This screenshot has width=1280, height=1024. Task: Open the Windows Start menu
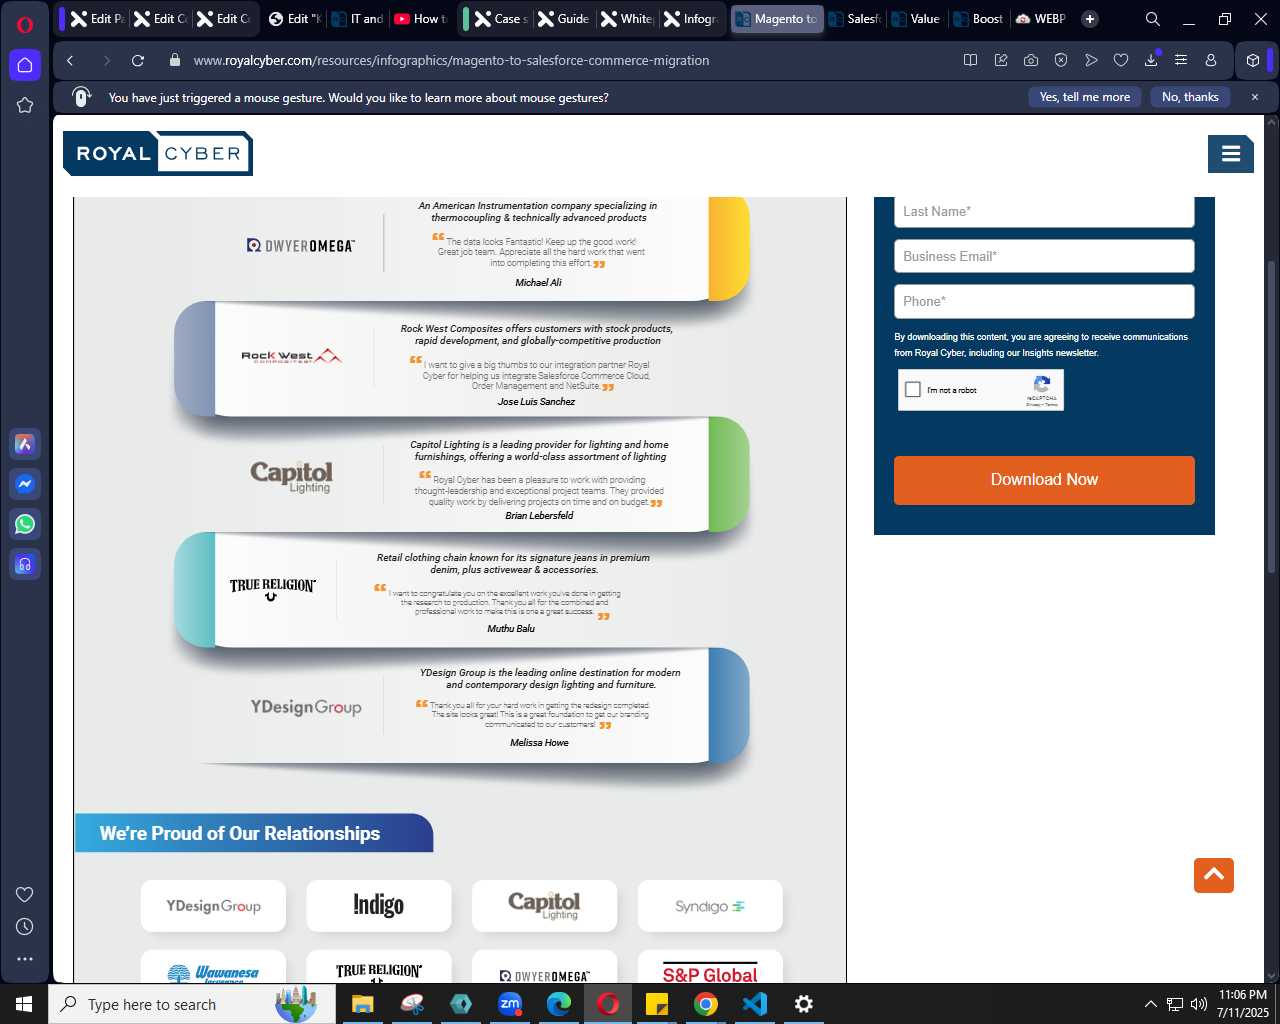pos(24,1004)
